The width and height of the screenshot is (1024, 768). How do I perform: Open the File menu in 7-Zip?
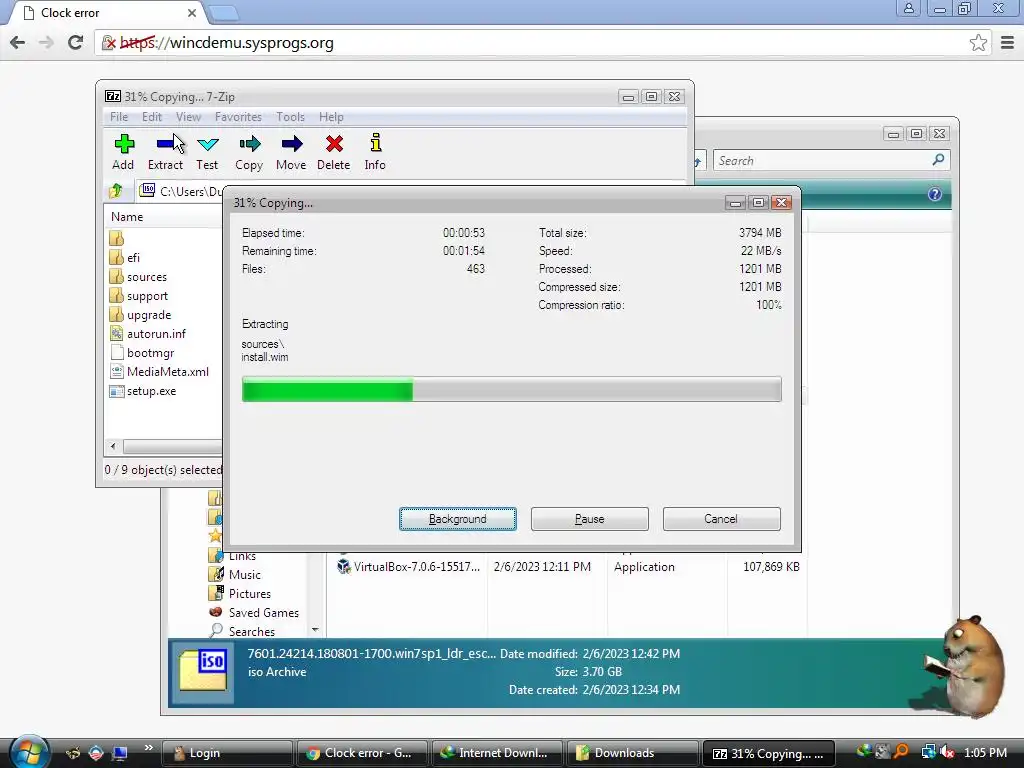click(x=119, y=117)
